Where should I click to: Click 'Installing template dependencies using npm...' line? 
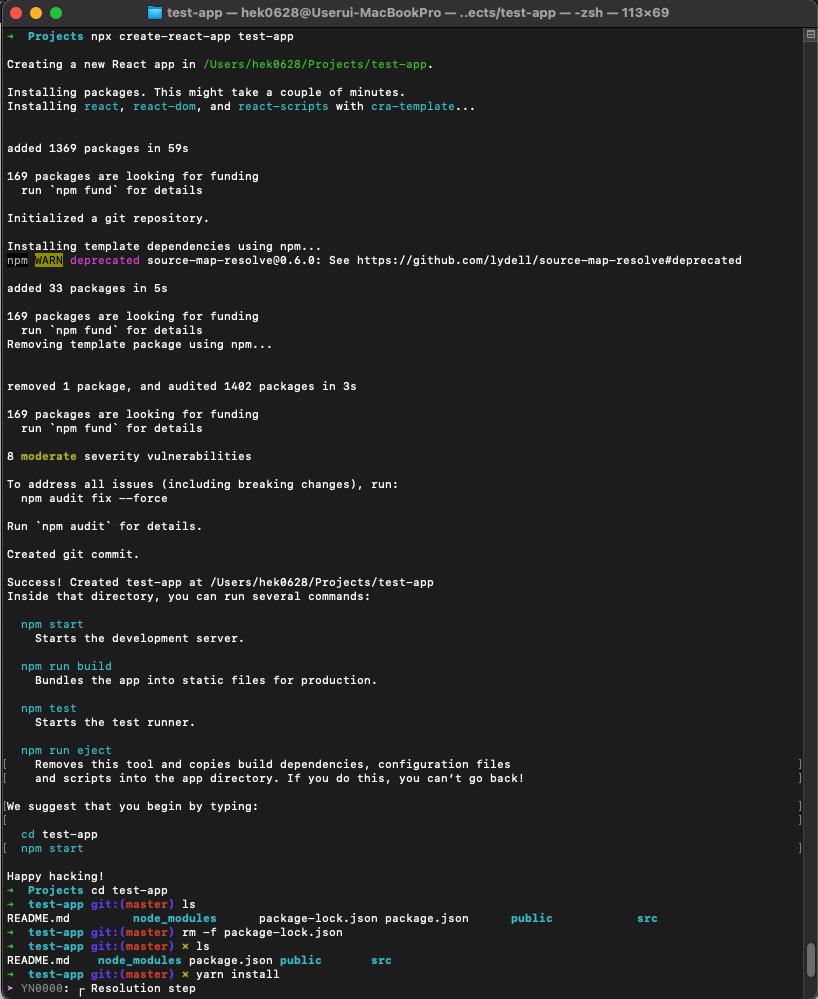tap(164, 247)
